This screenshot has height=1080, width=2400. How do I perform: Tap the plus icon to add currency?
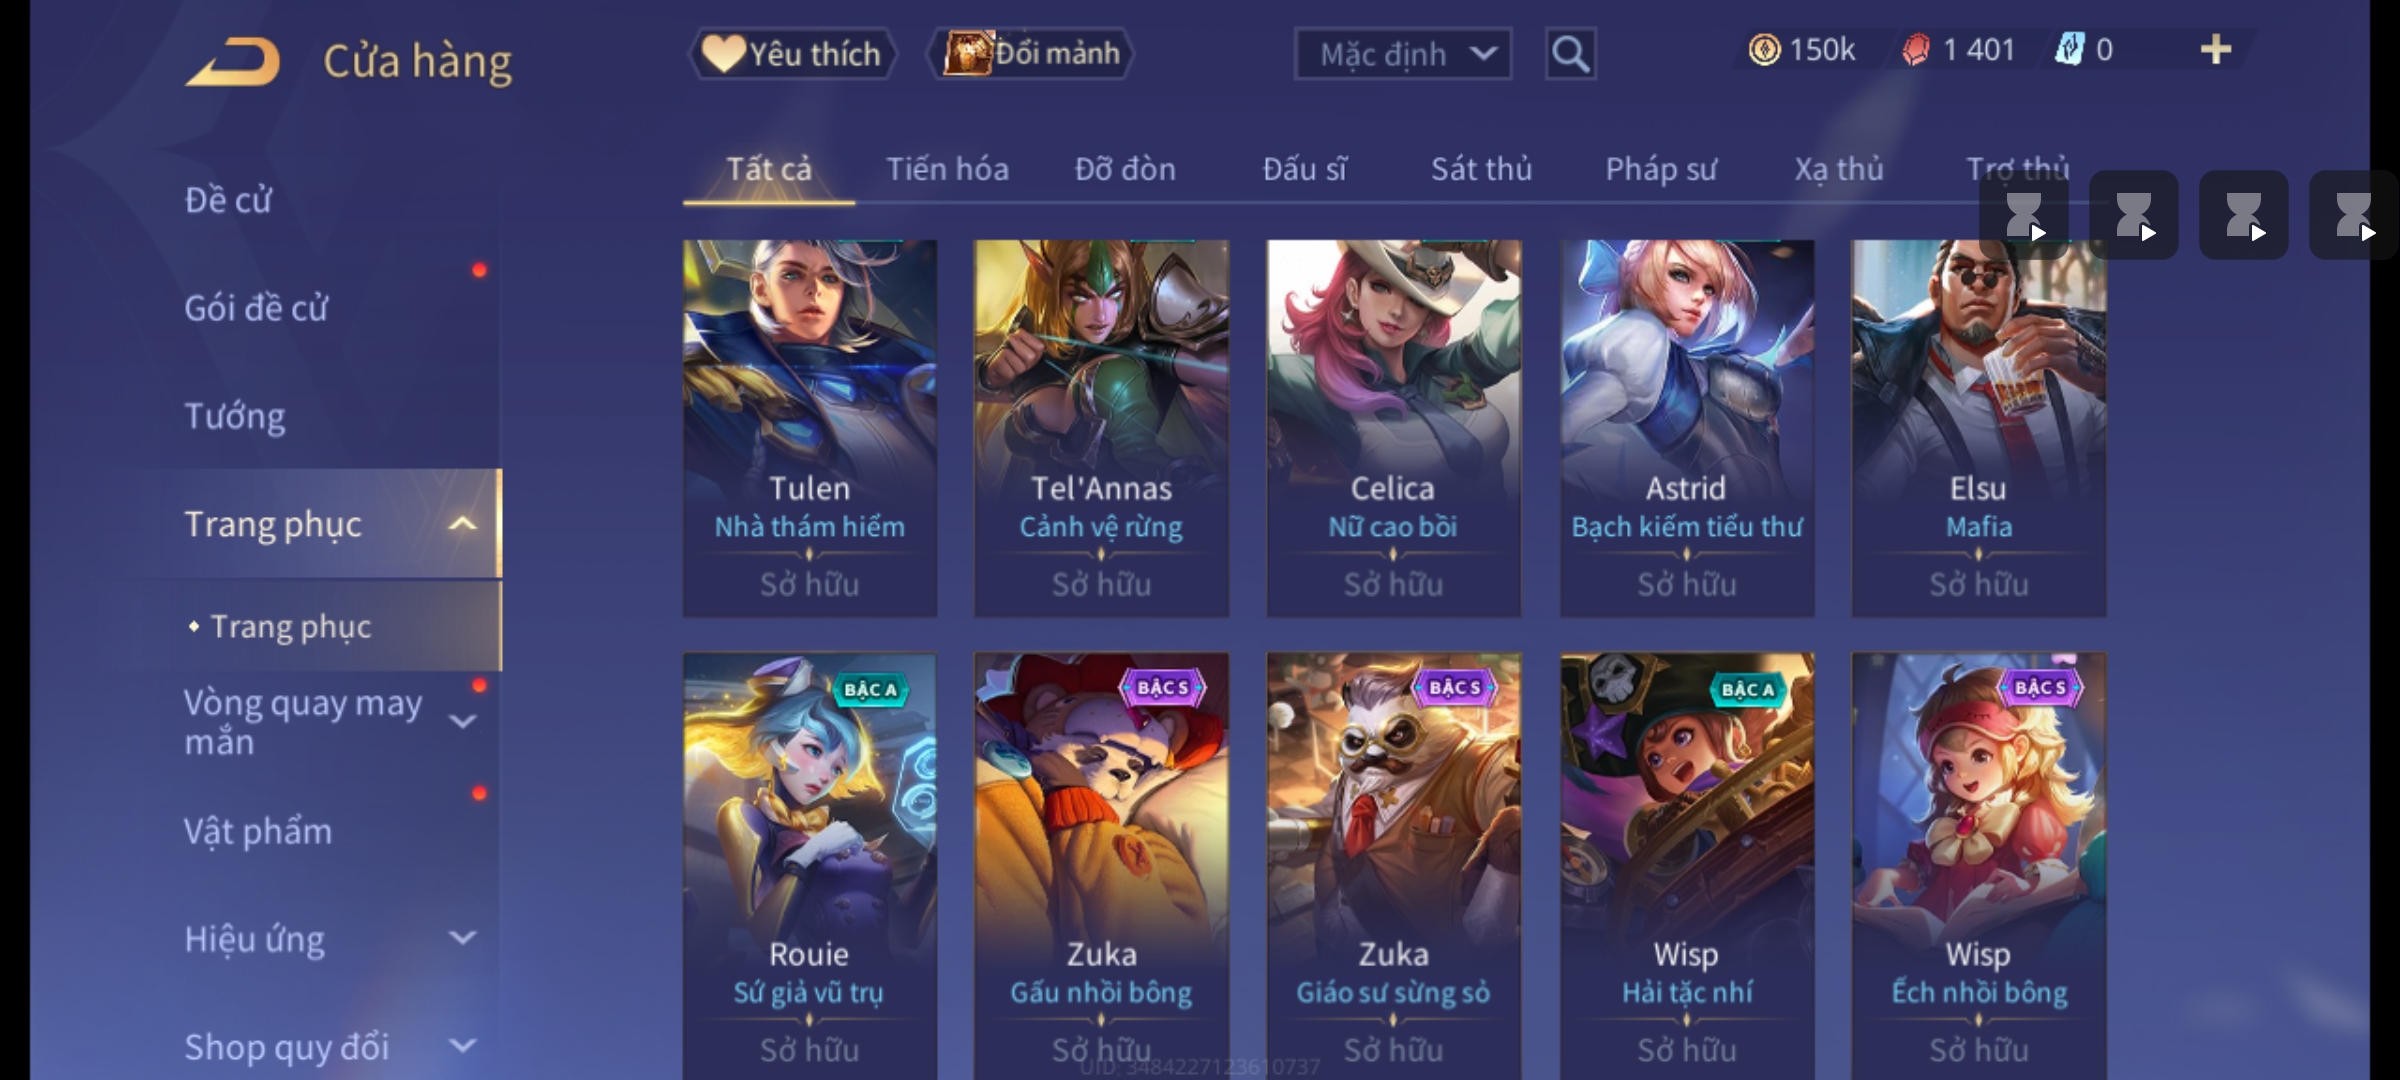(2216, 50)
